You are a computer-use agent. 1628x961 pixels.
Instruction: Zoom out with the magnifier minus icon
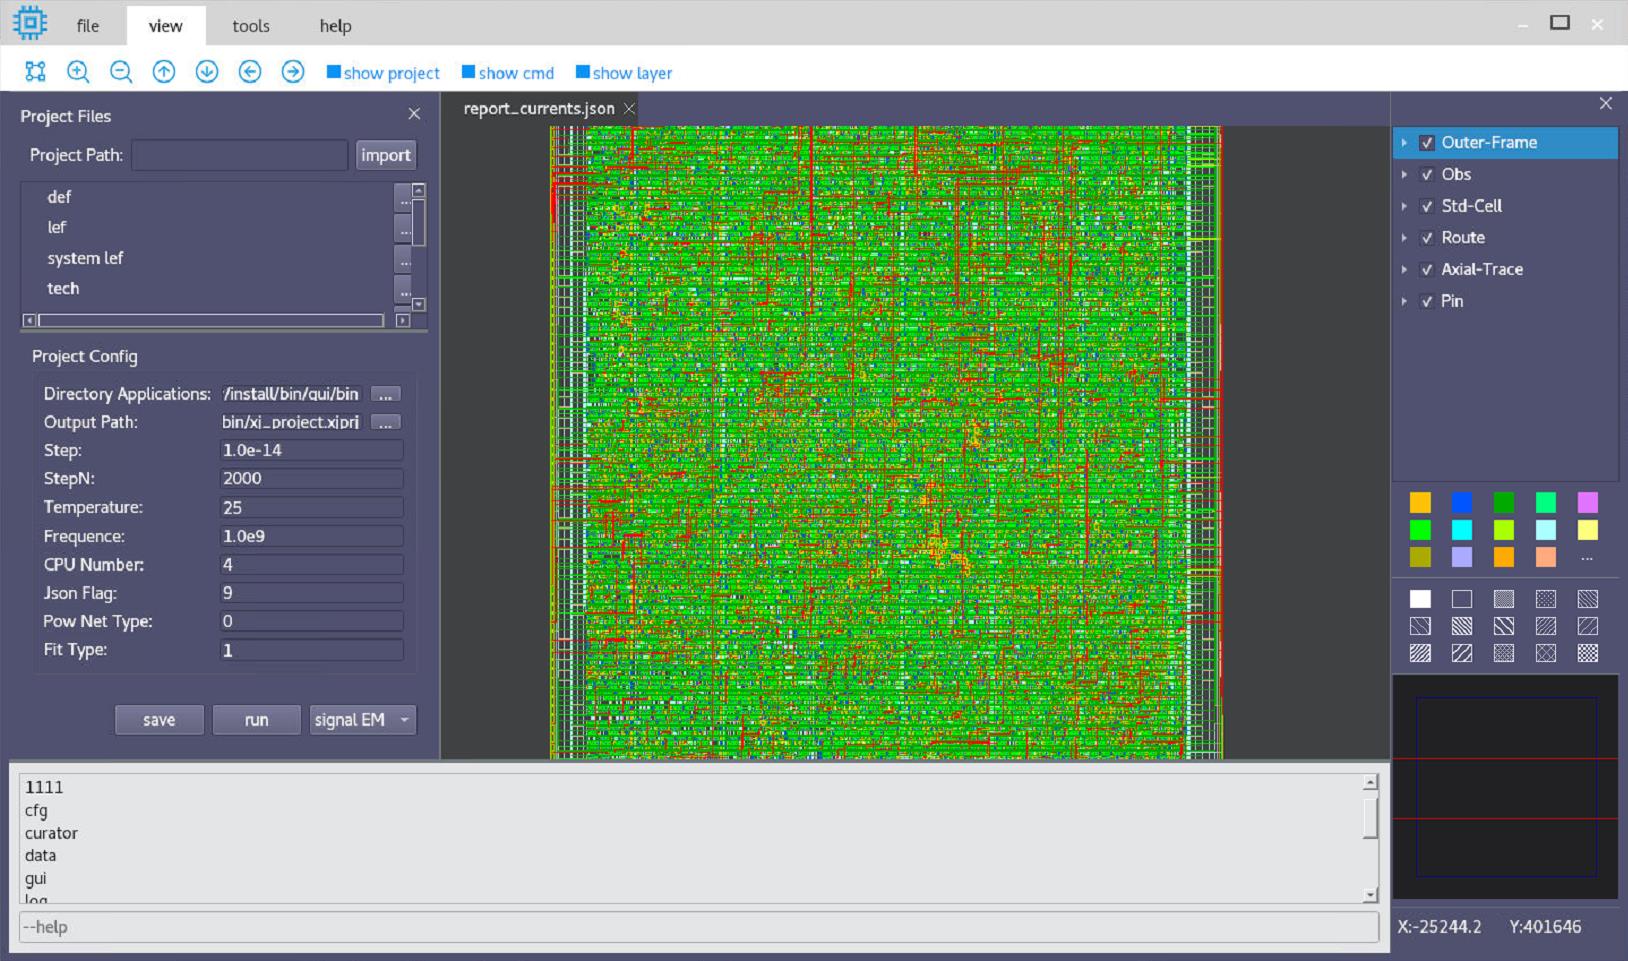coord(121,72)
